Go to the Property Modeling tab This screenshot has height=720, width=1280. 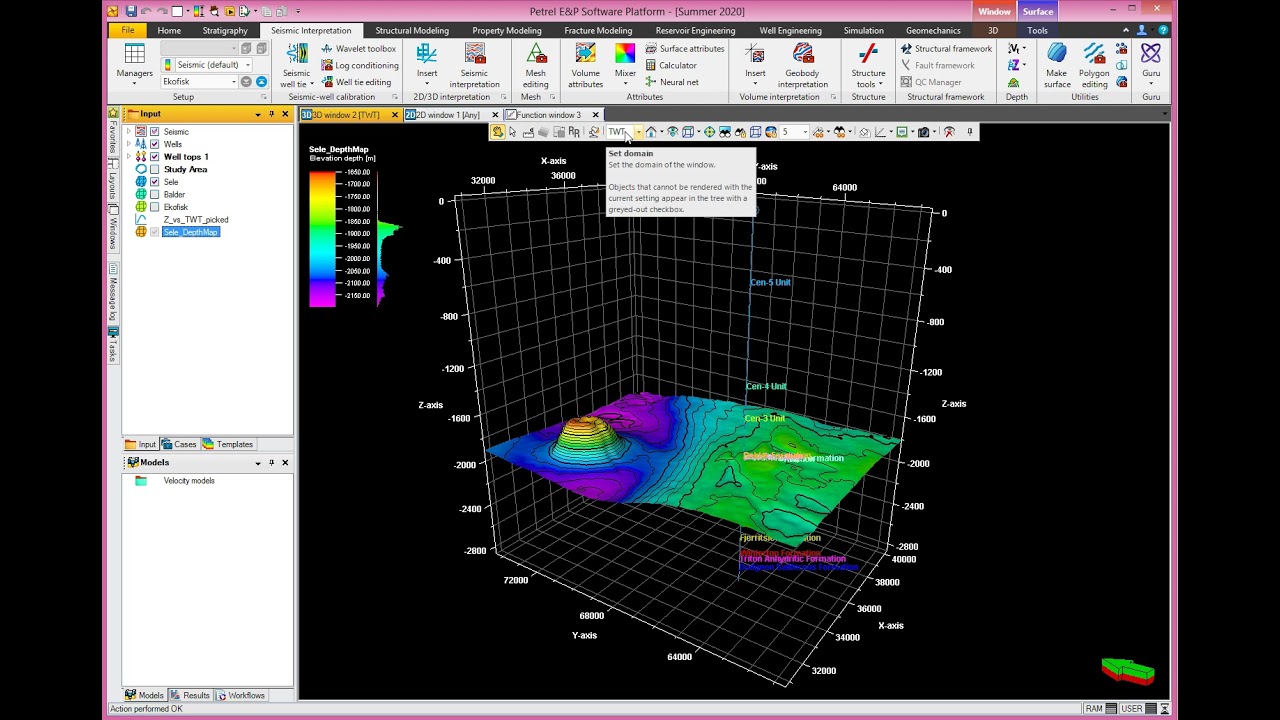[507, 31]
